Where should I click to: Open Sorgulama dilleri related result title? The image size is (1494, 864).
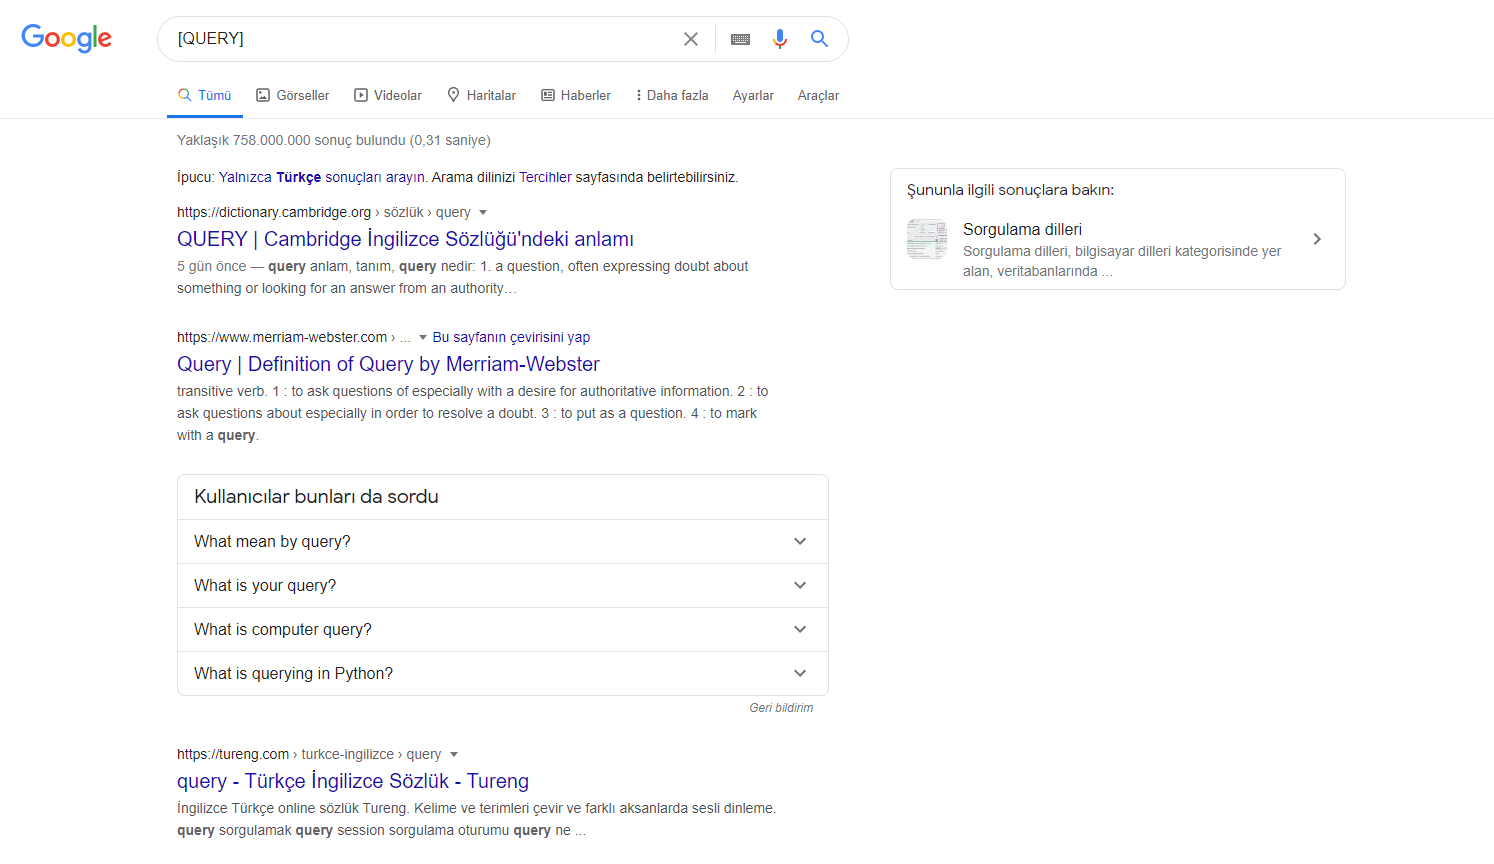coord(1022,229)
